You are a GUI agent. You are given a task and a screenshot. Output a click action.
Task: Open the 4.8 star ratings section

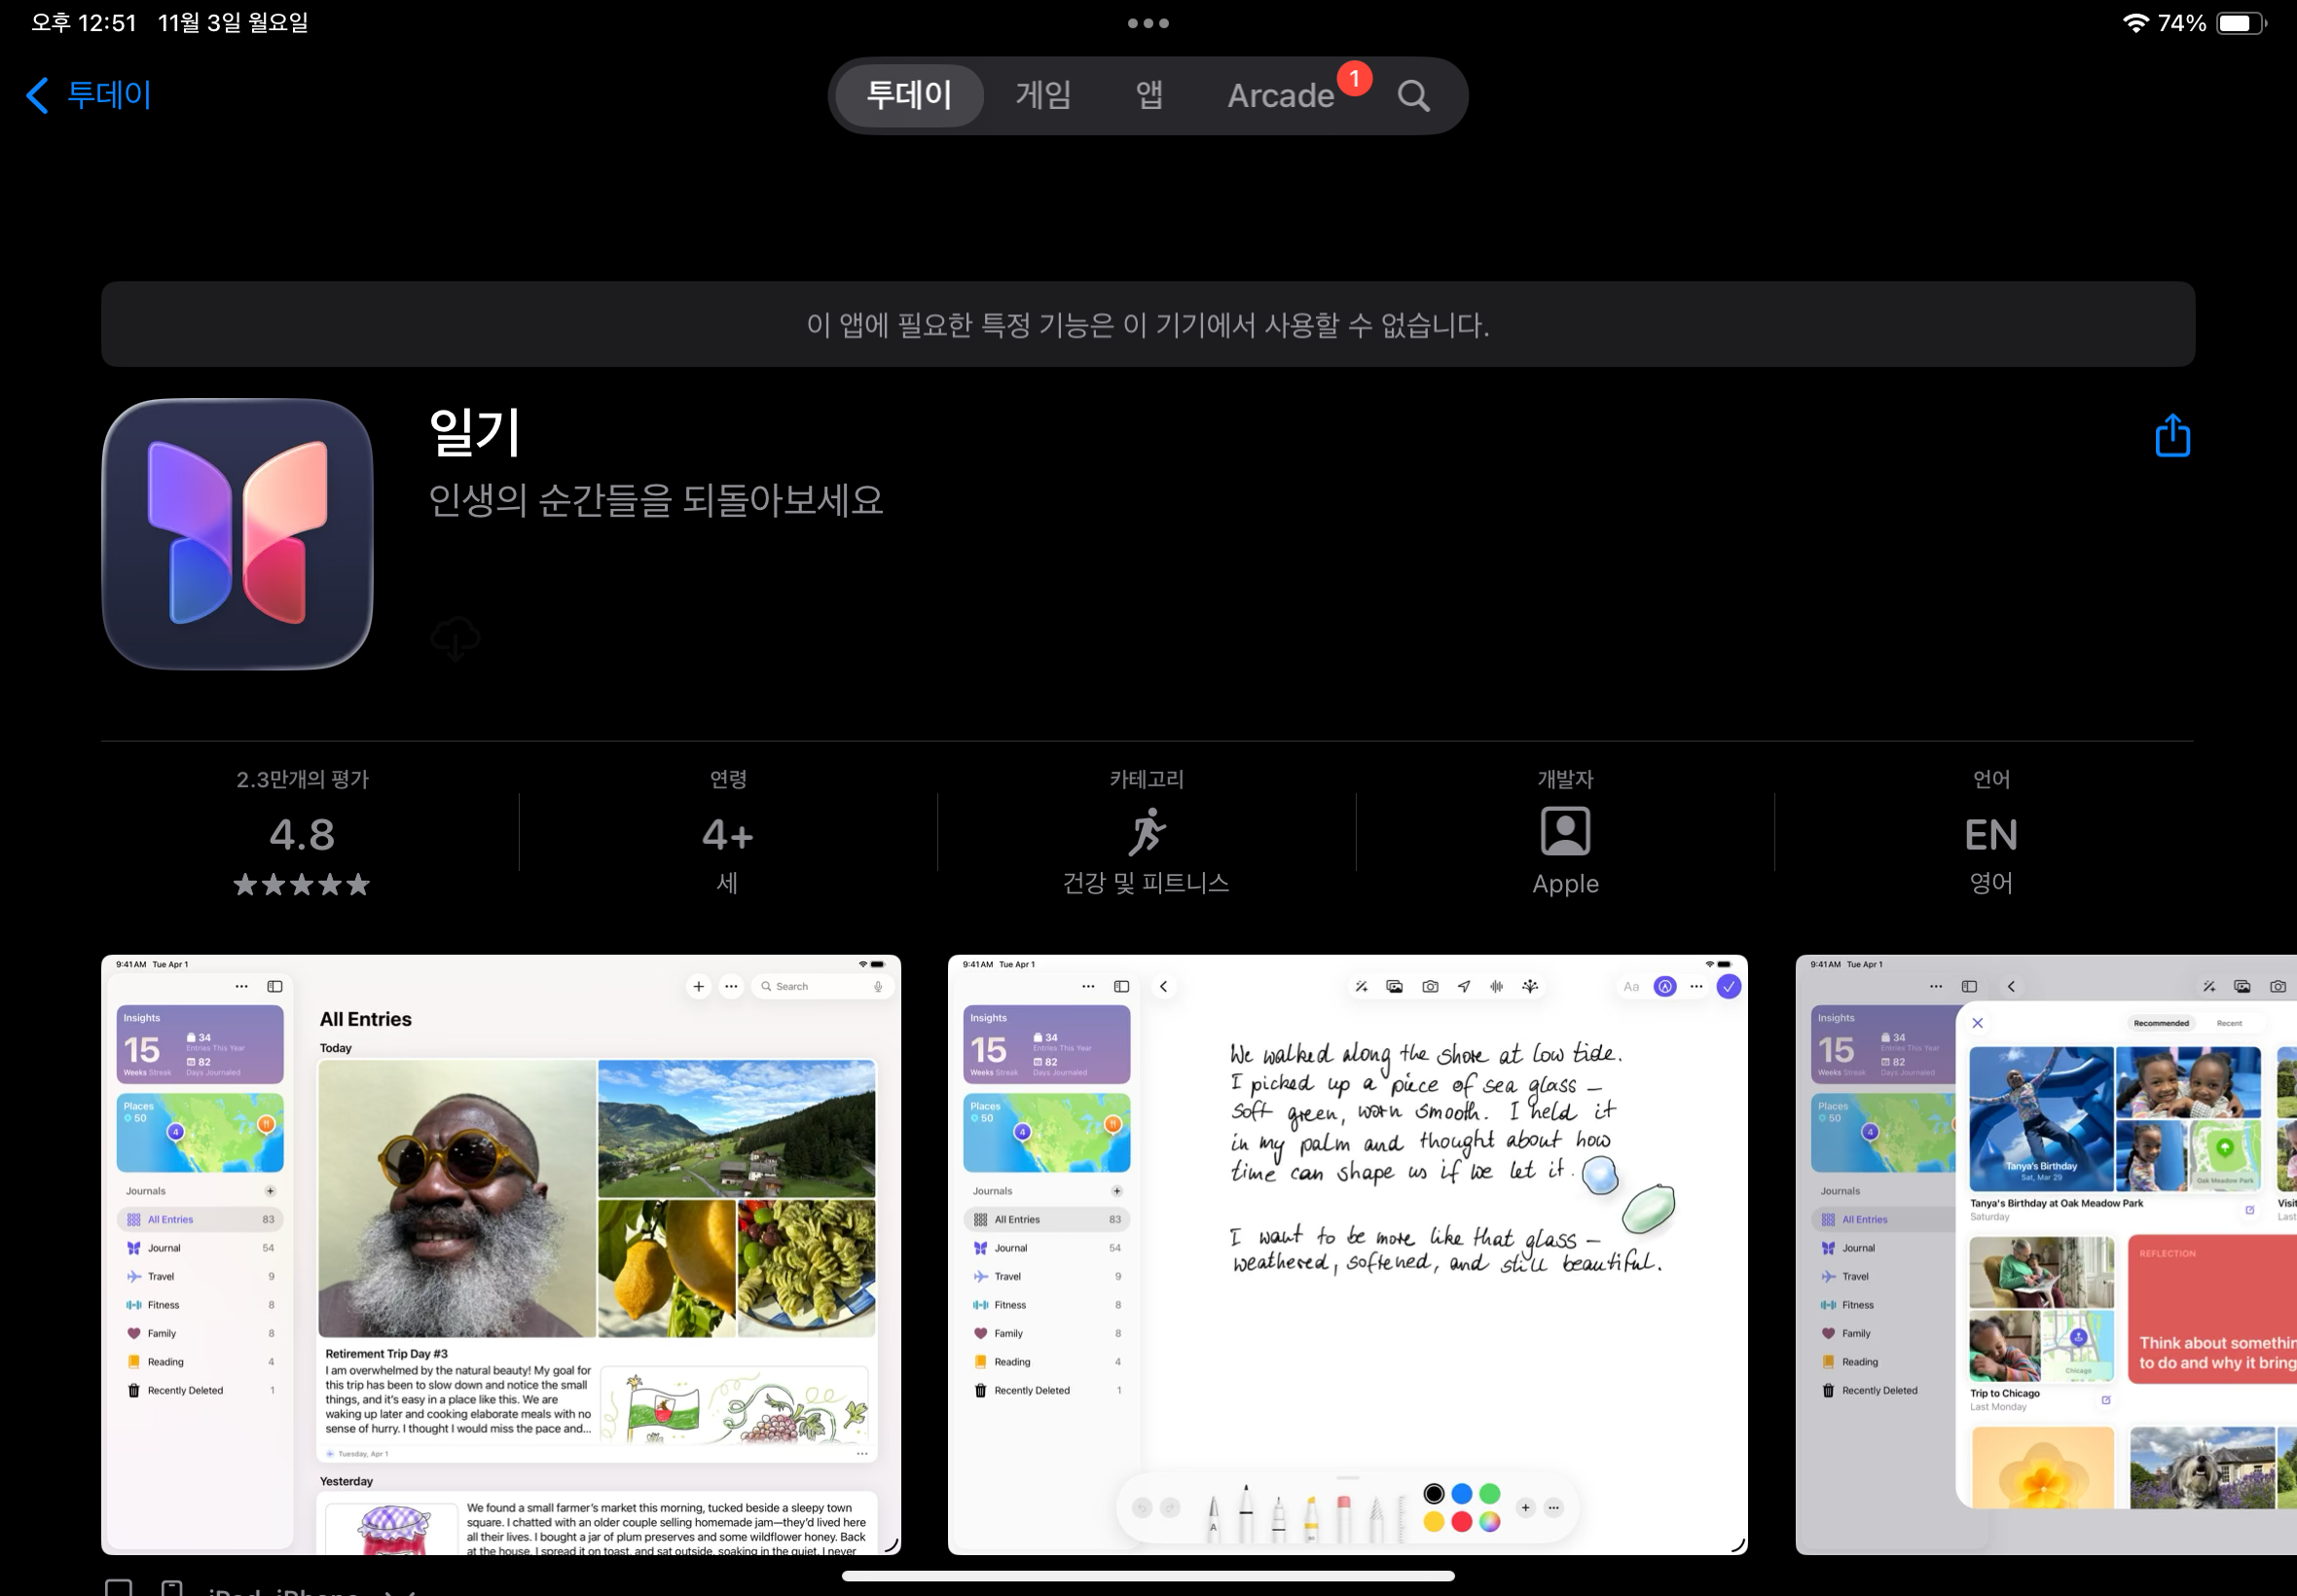click(302, 835)
